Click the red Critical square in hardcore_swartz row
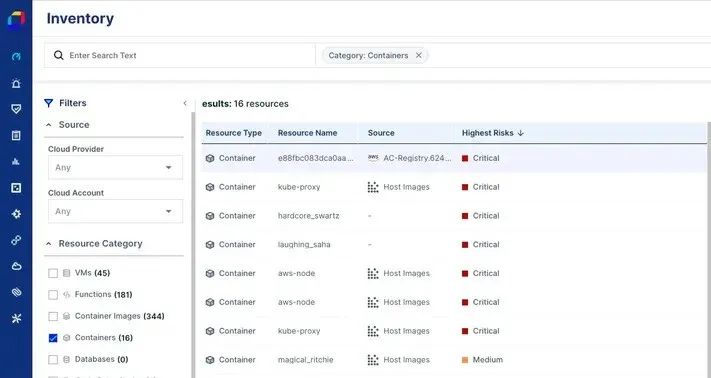711x378 pixels. point(465,216)
